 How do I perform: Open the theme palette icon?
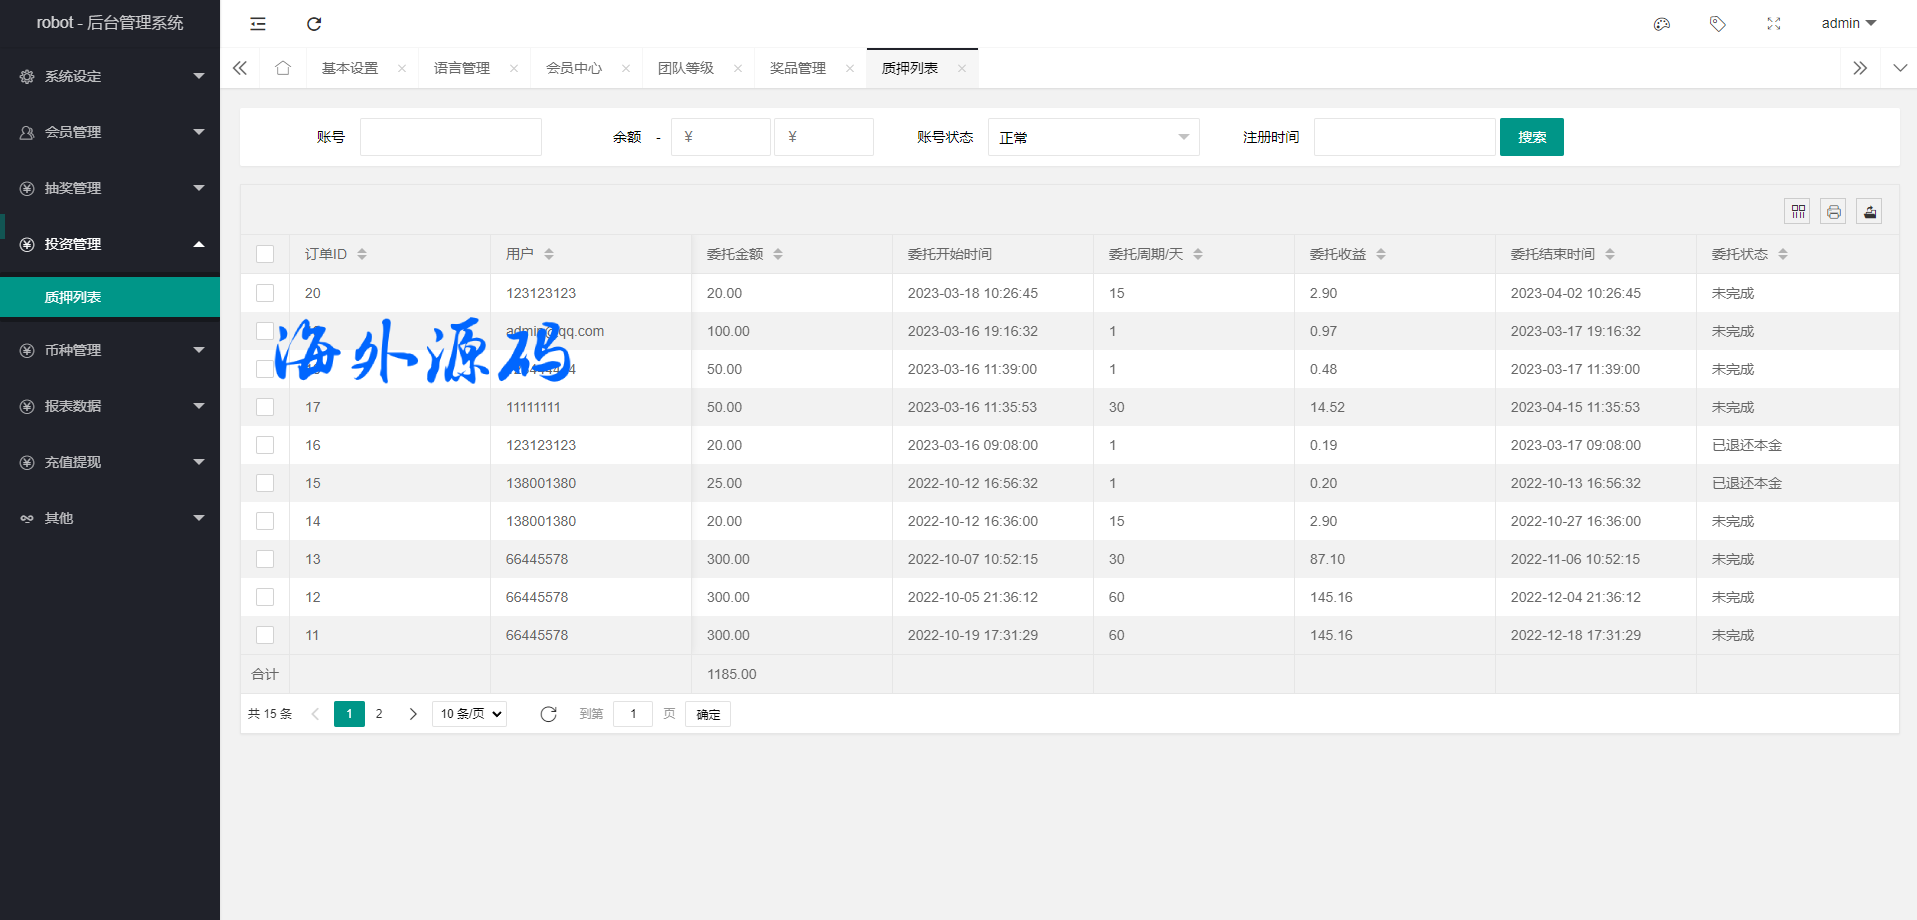(x=1662, y=24)
